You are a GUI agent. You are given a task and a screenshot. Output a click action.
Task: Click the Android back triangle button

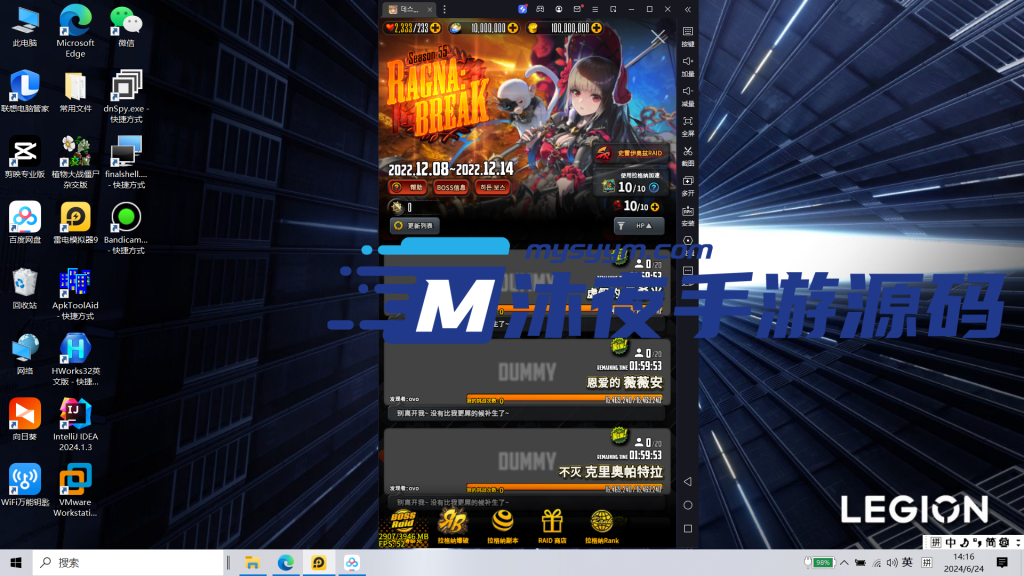pos(688,481)
